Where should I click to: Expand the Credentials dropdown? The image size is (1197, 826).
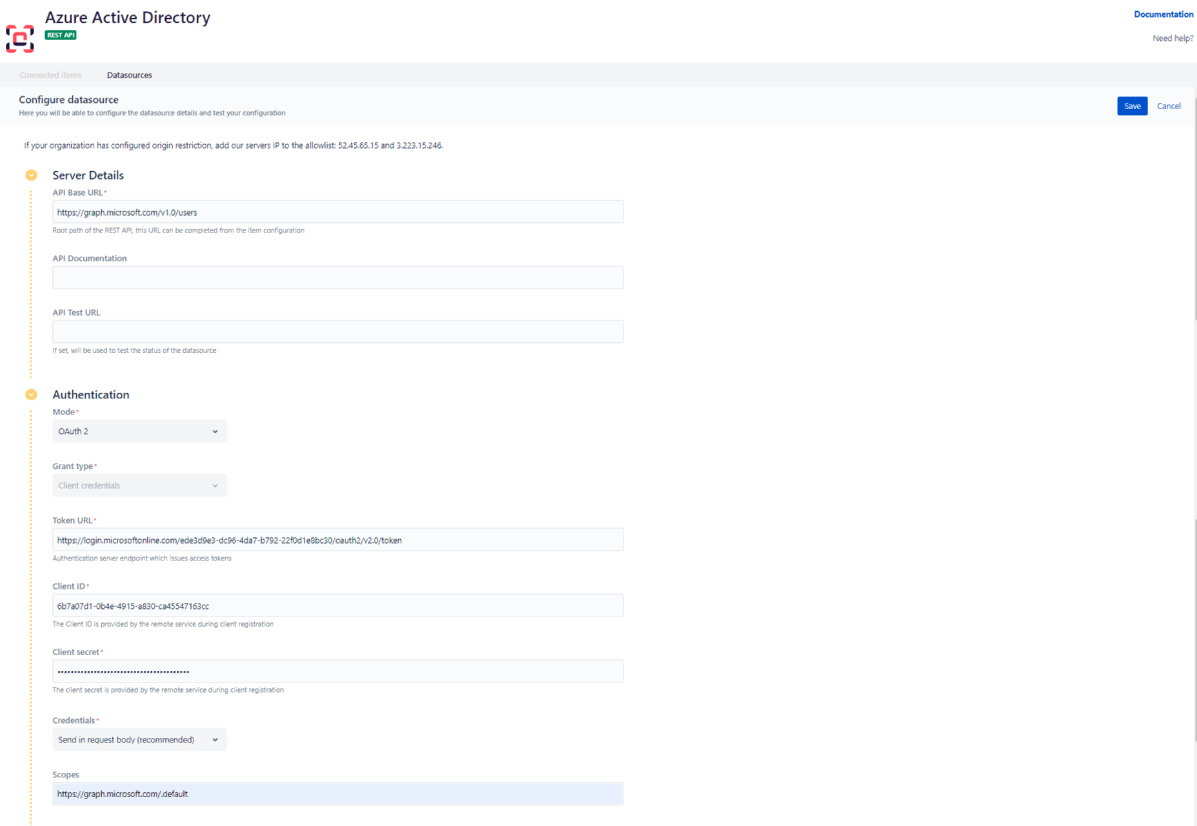(x=139, y=740)
